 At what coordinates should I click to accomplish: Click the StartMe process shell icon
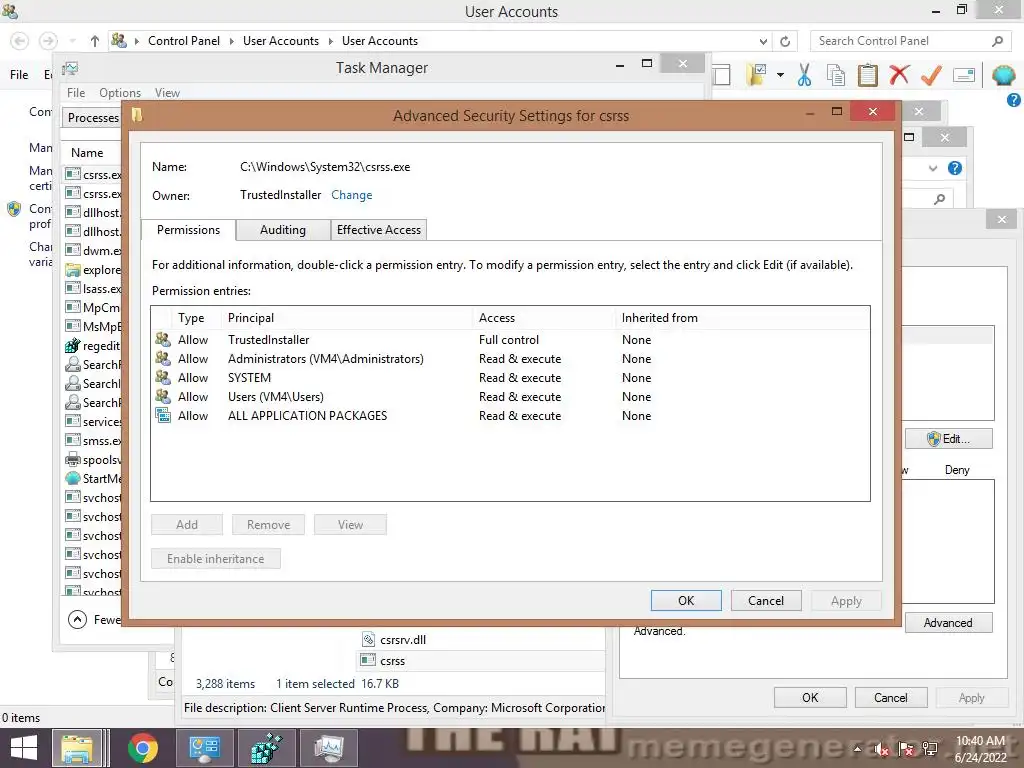click(72, 478)
